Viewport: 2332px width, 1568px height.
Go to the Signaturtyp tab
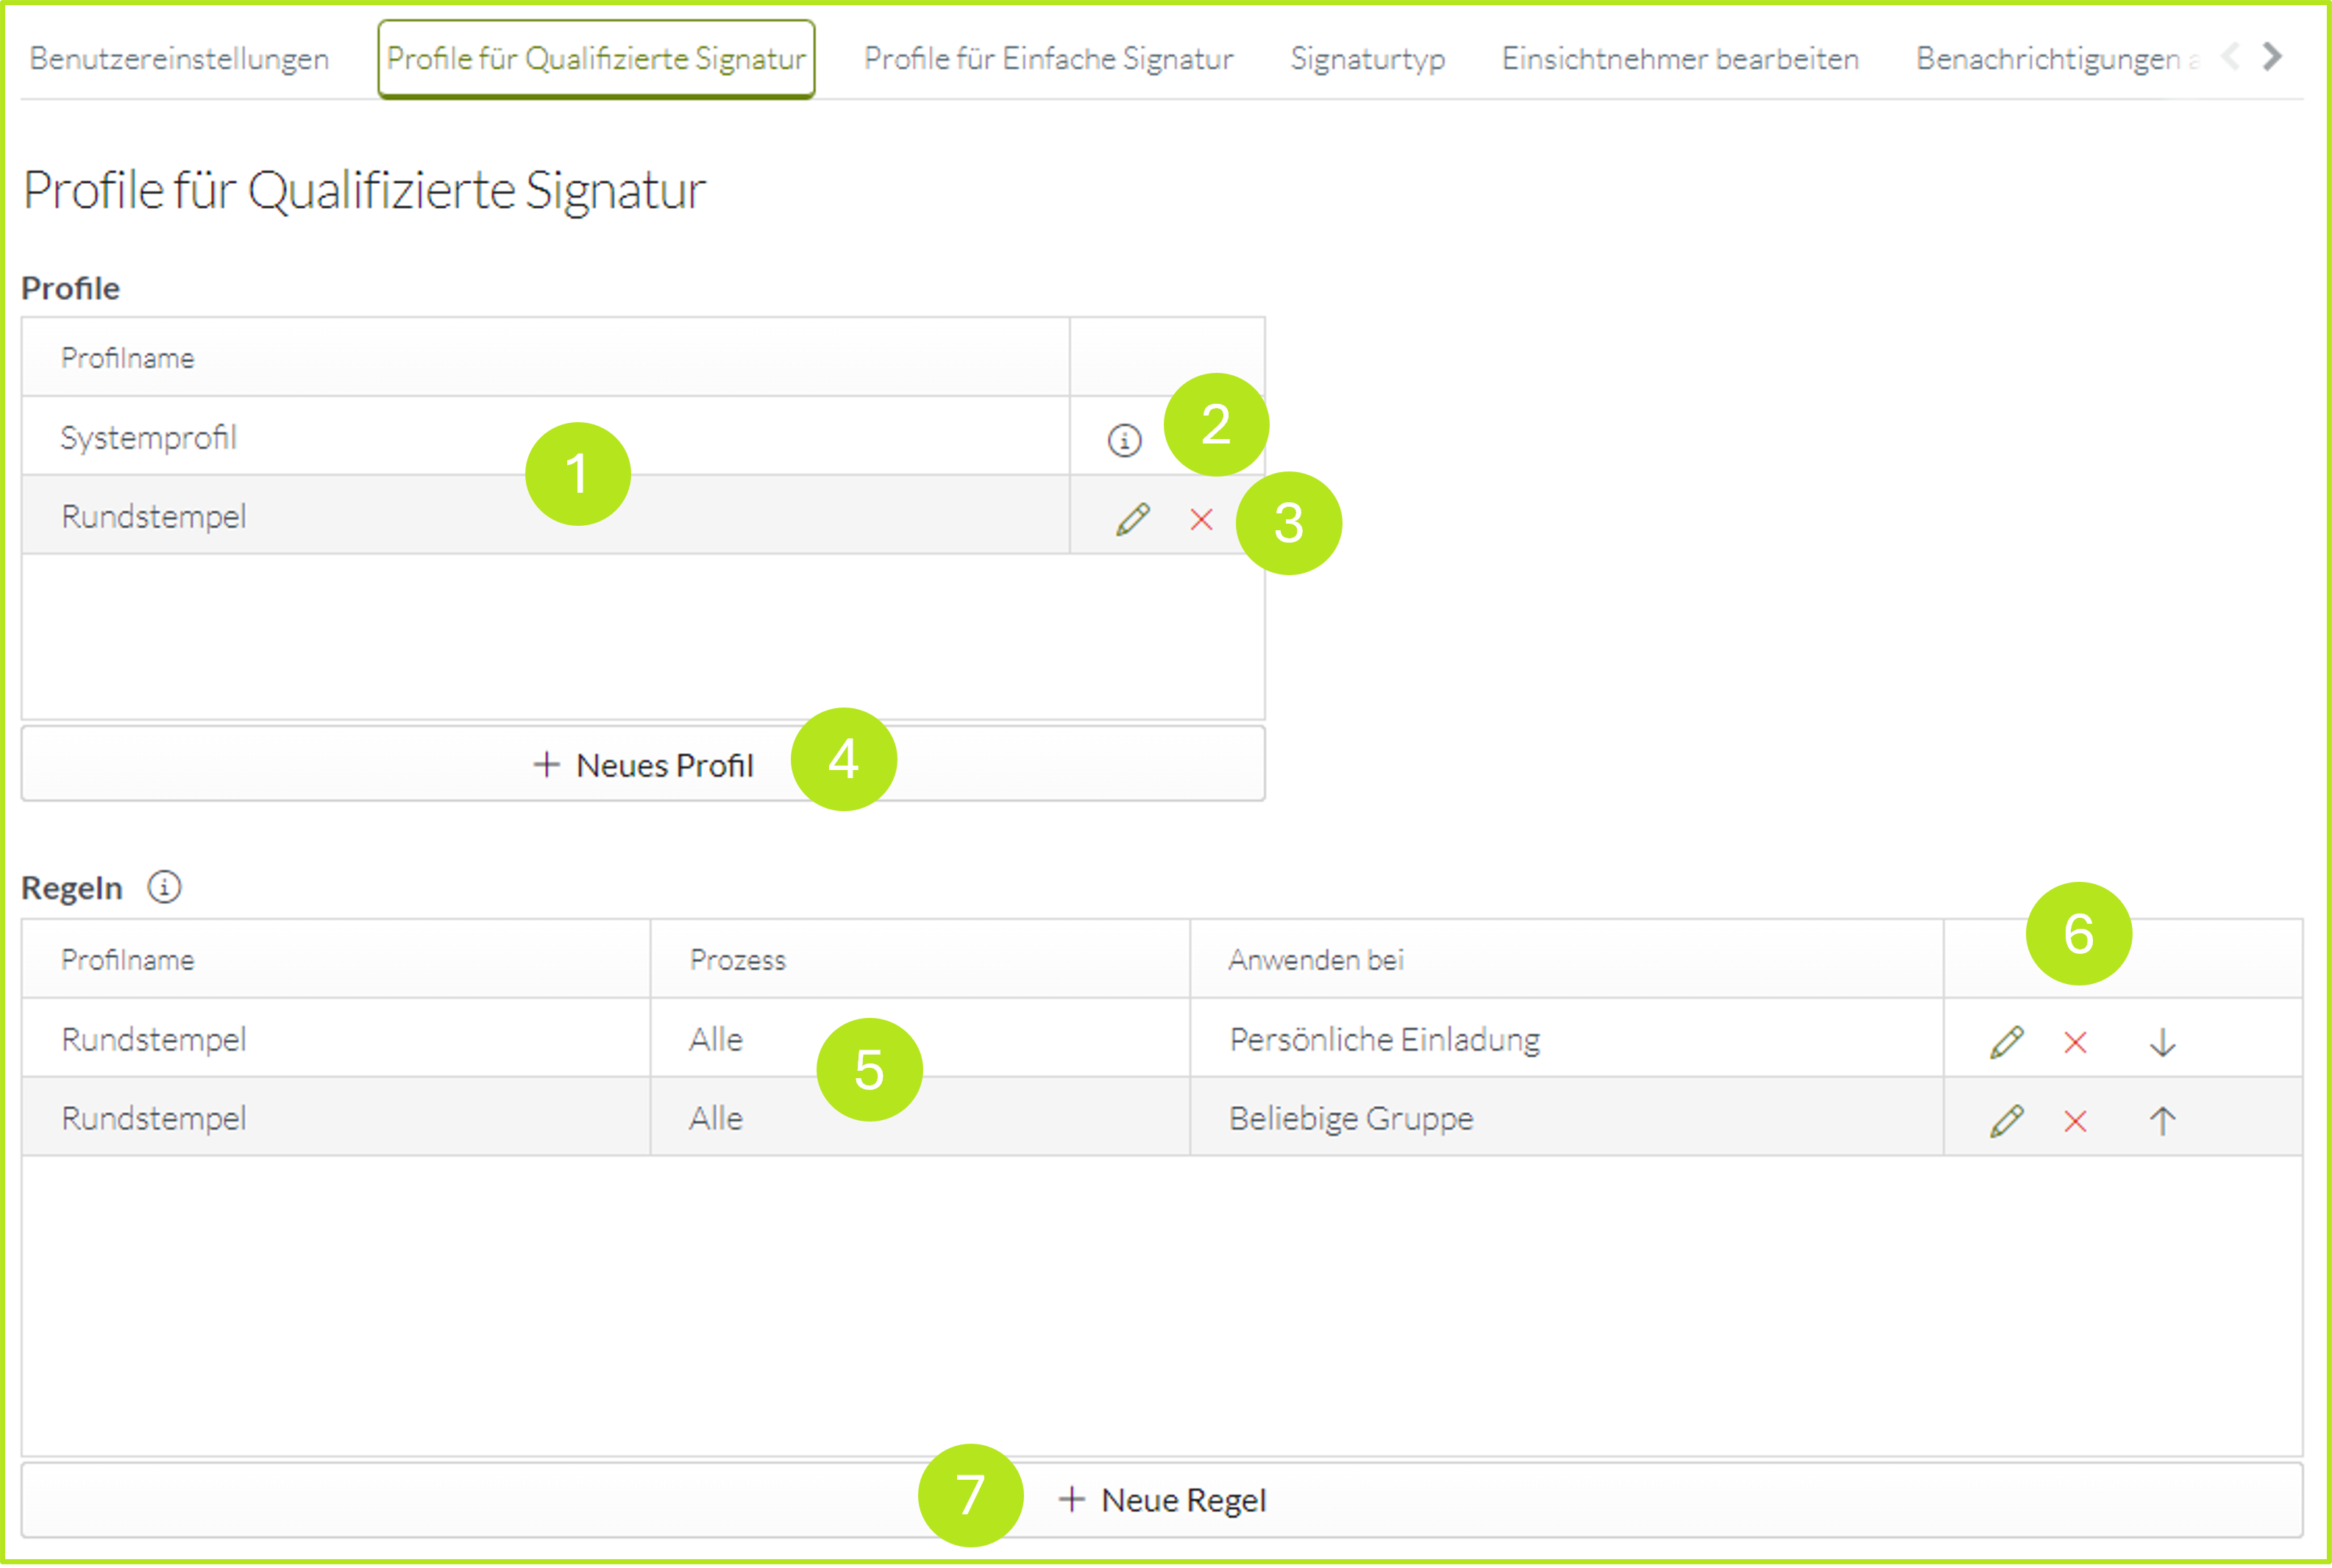click(x=1367, y=59)
